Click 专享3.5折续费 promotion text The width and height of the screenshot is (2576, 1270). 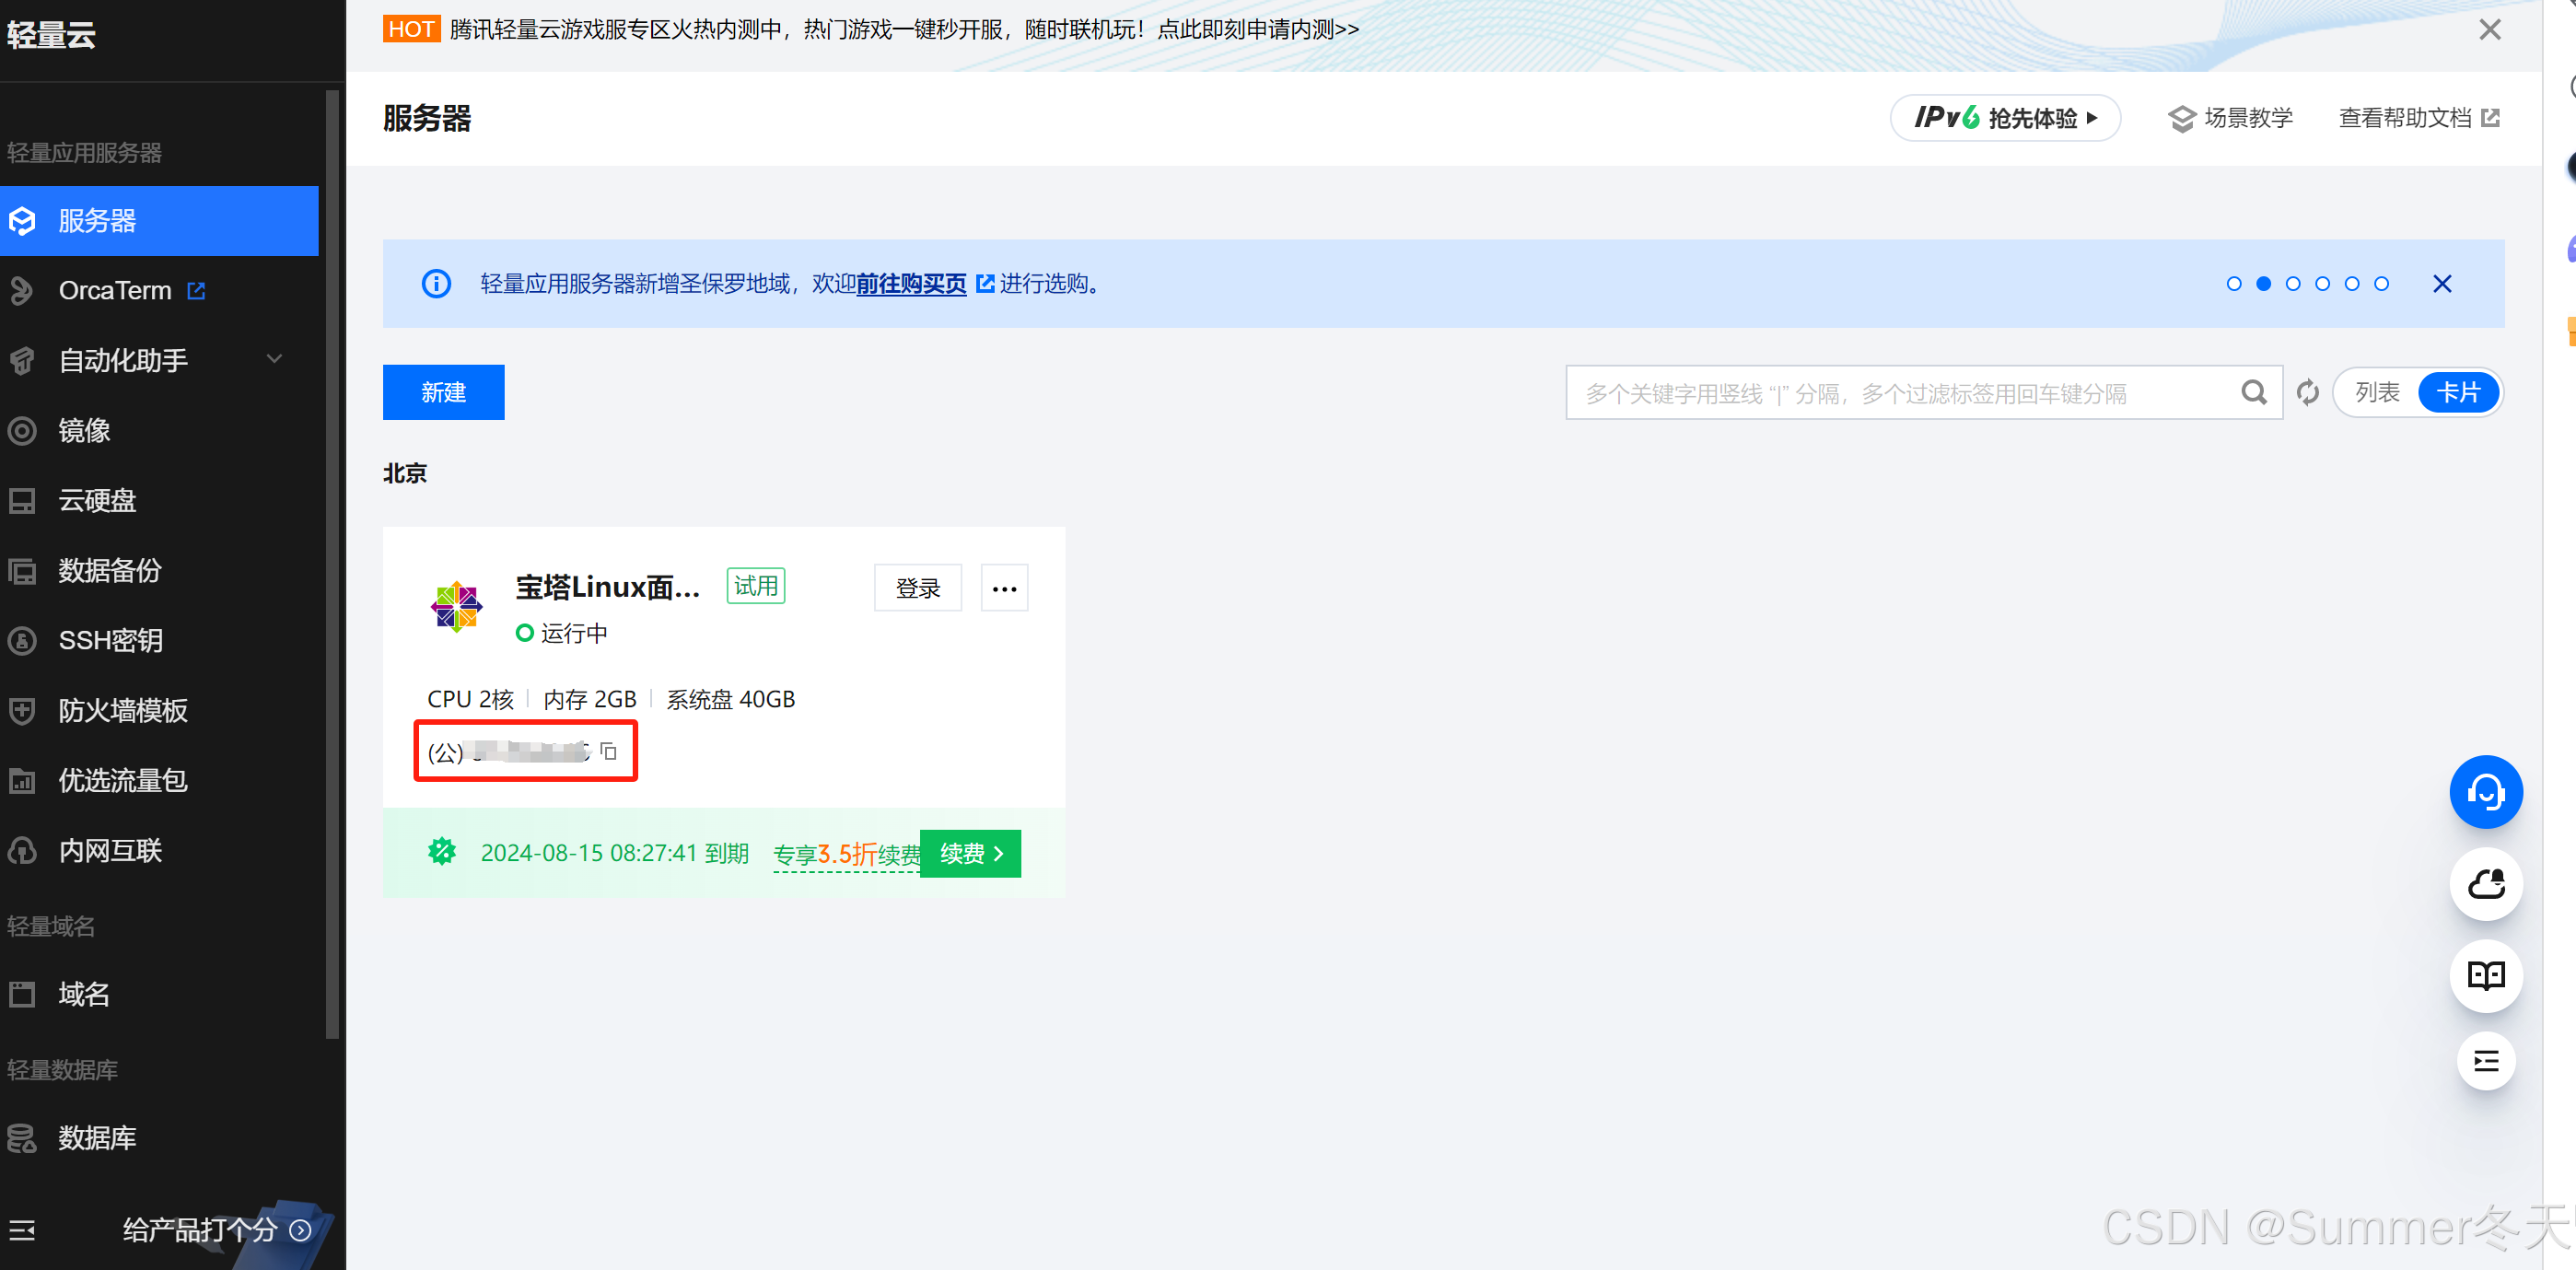pos(847,855)
